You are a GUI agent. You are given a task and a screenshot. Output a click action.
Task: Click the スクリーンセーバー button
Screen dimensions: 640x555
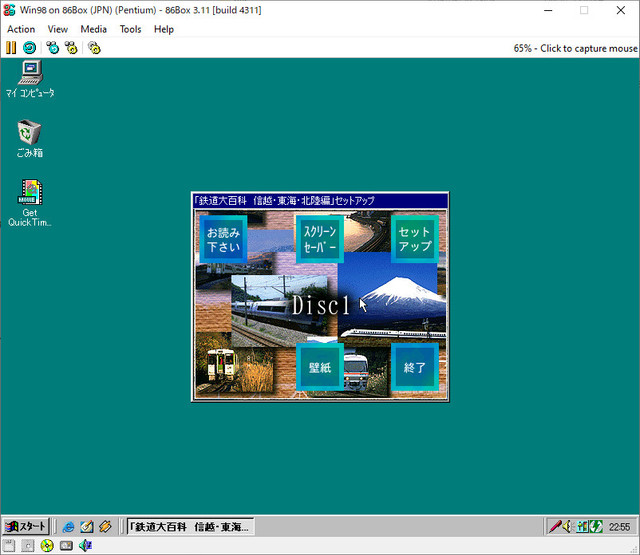(320, 239)
